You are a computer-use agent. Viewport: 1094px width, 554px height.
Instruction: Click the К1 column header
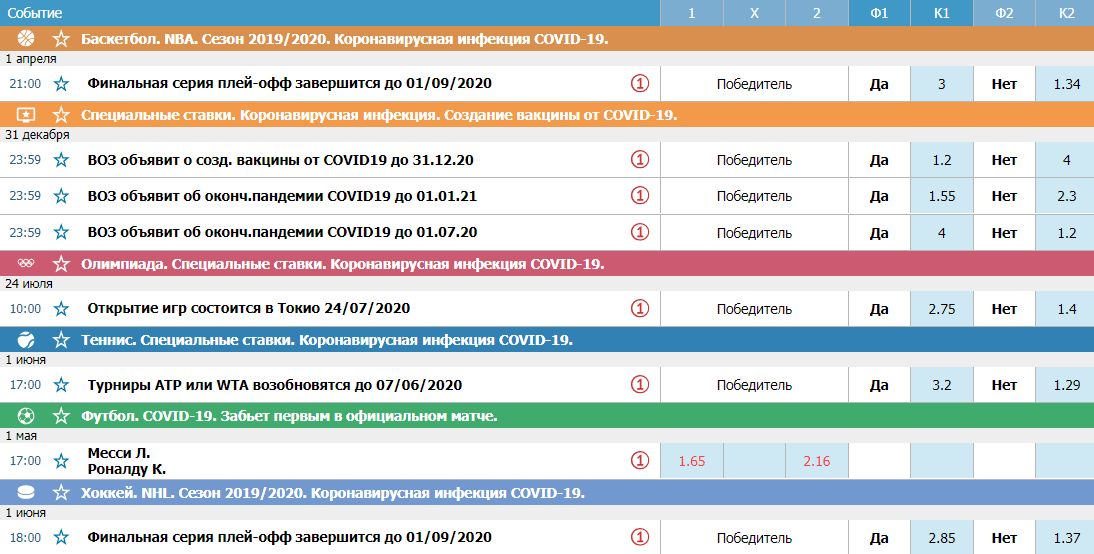click(942, 13)
